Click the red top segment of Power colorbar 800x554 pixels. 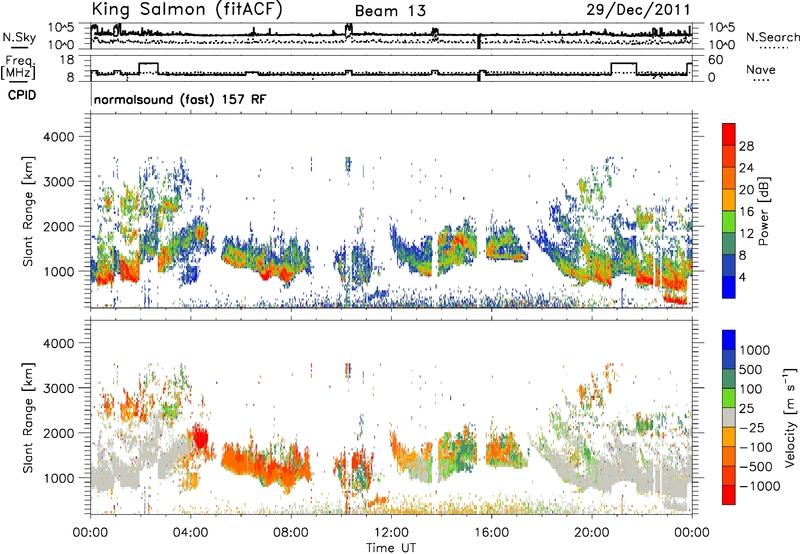tap(729, 134)
